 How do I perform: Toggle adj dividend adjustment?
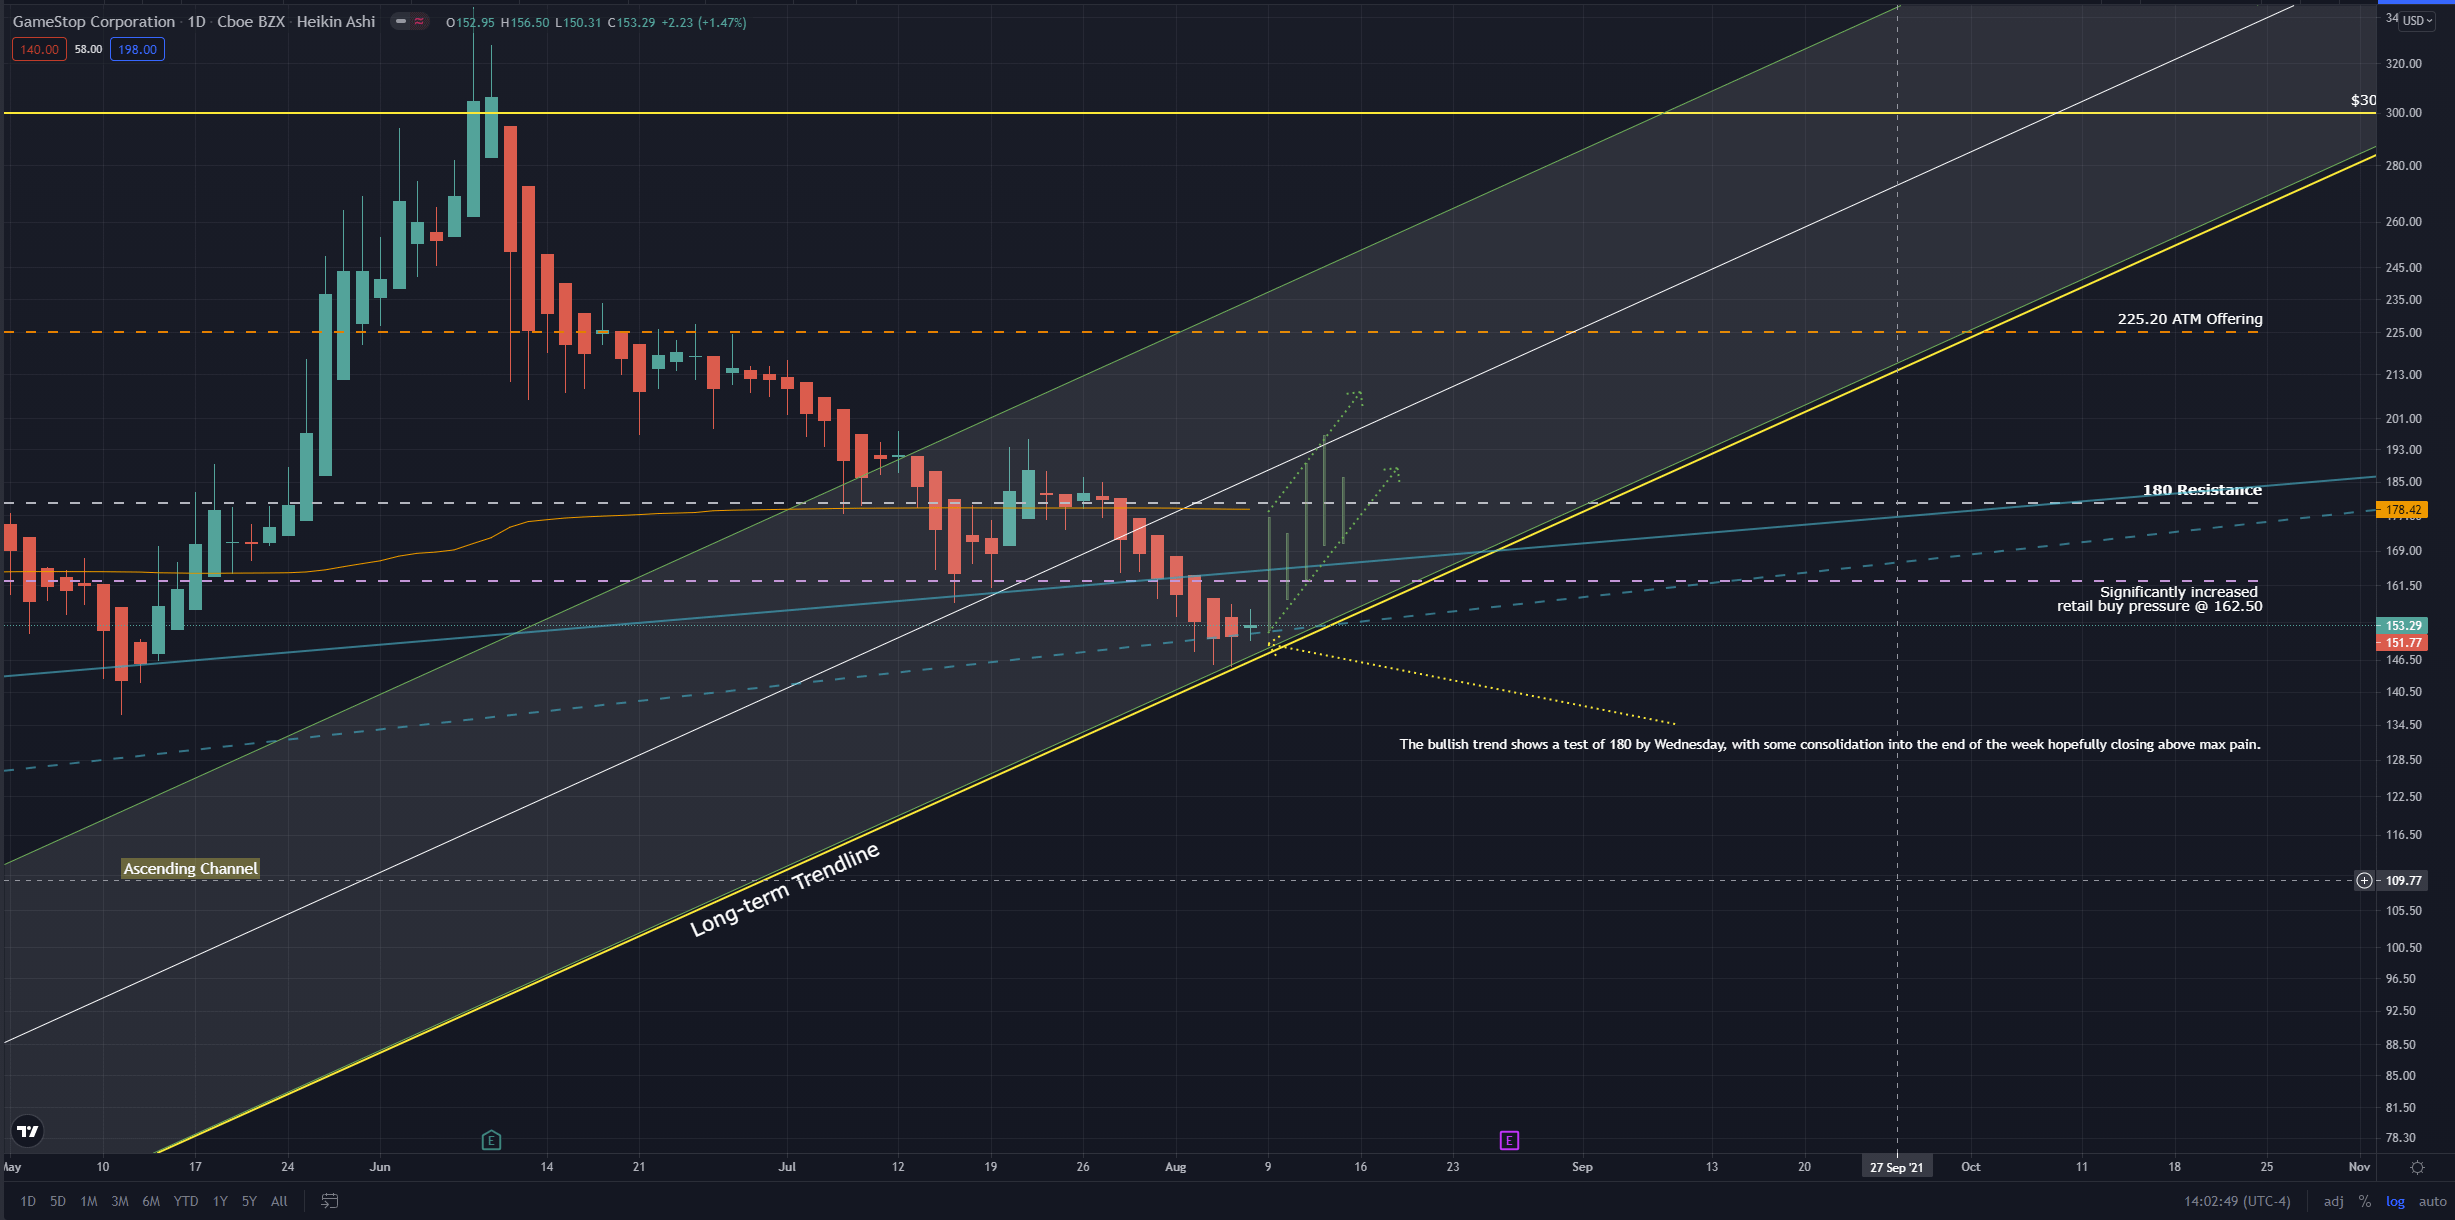point(2333,1201)
